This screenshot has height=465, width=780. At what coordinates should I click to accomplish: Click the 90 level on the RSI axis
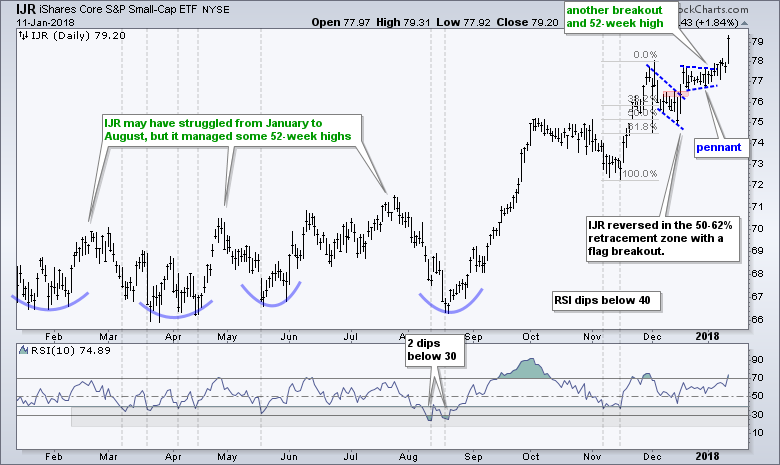coord(757,360)
